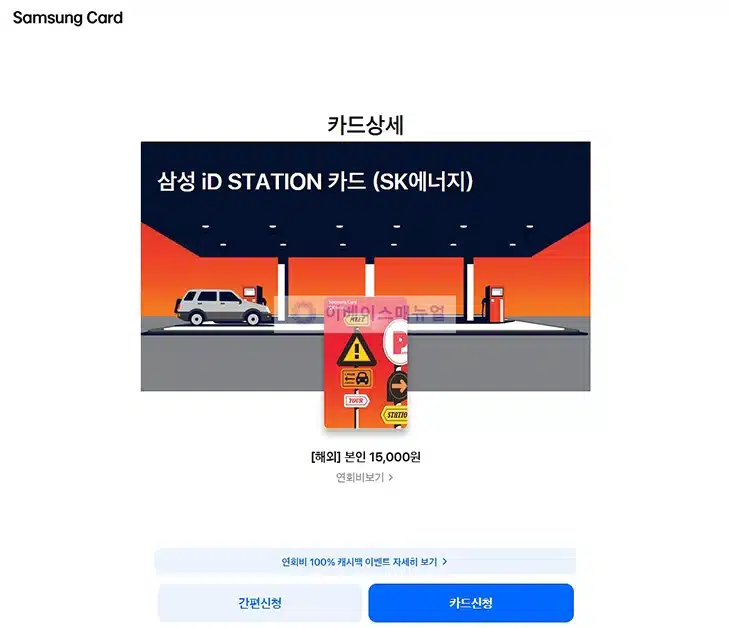Screen dimensions: 730x628
Task: Click the yellow warning triangle sign on card
Action: coord(356,349)
